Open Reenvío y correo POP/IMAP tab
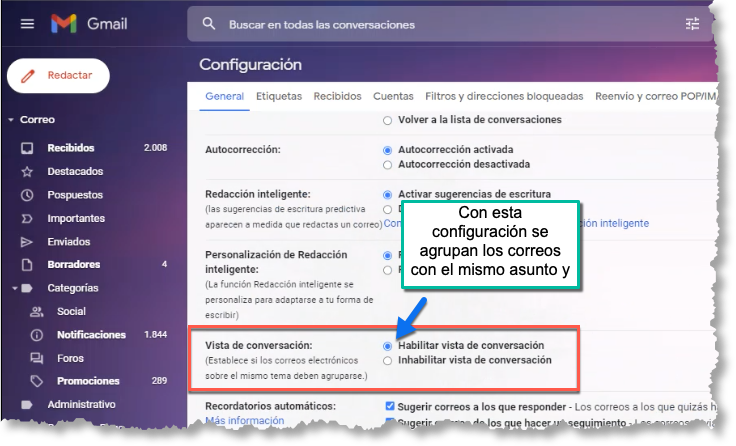 [656, 96]
